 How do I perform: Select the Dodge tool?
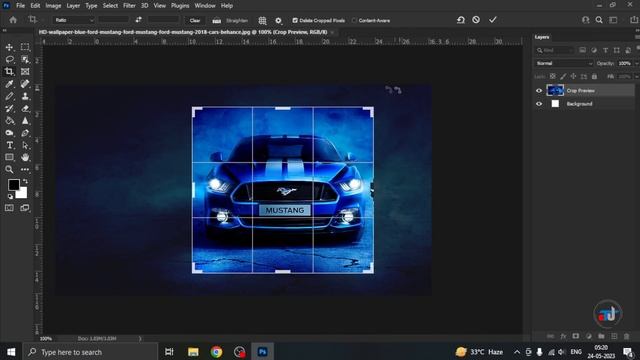(9, 133)
